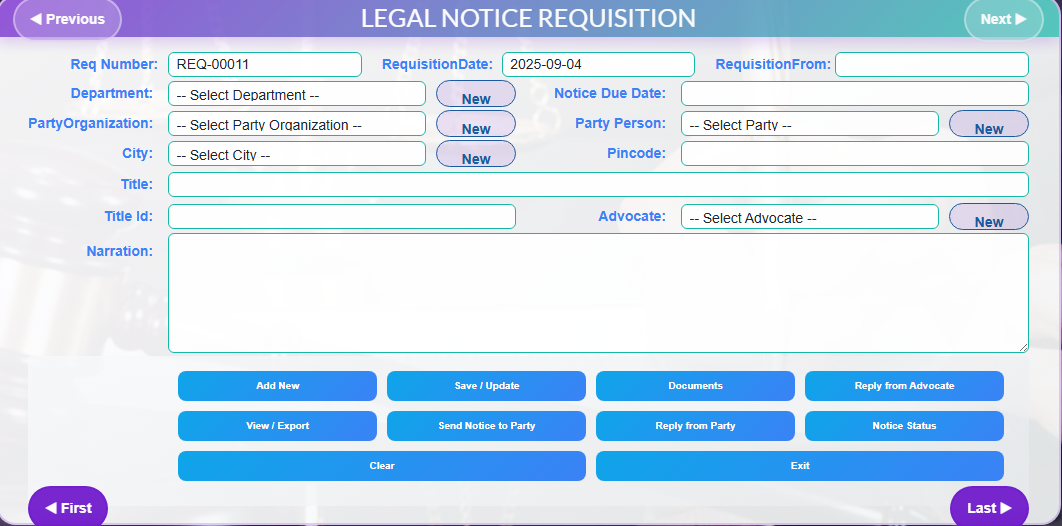
Task: Exit the Legal Notice Requisition form
Action: pos(799,466)
